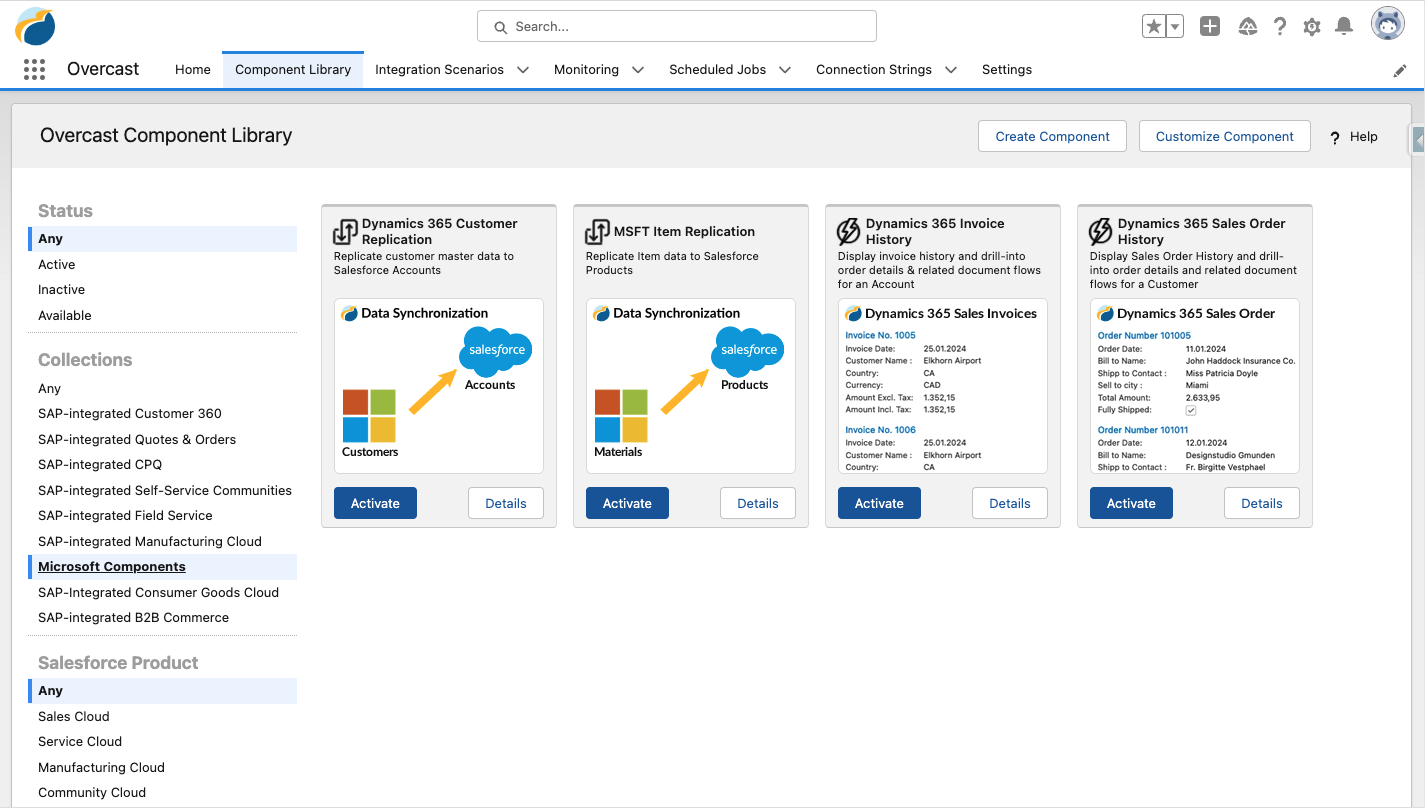Click the header help question mark icon
The image size is (1425, 808).
click(1280, 27)
